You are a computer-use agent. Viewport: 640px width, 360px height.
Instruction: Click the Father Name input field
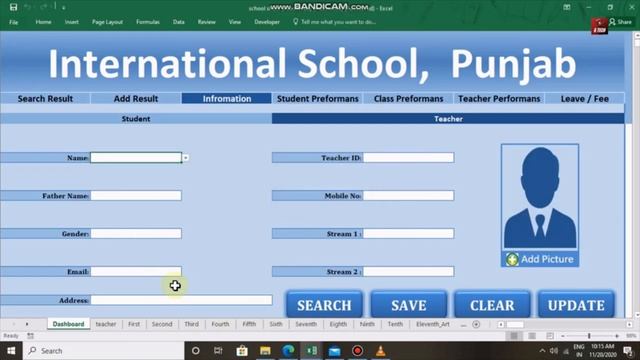136,196
